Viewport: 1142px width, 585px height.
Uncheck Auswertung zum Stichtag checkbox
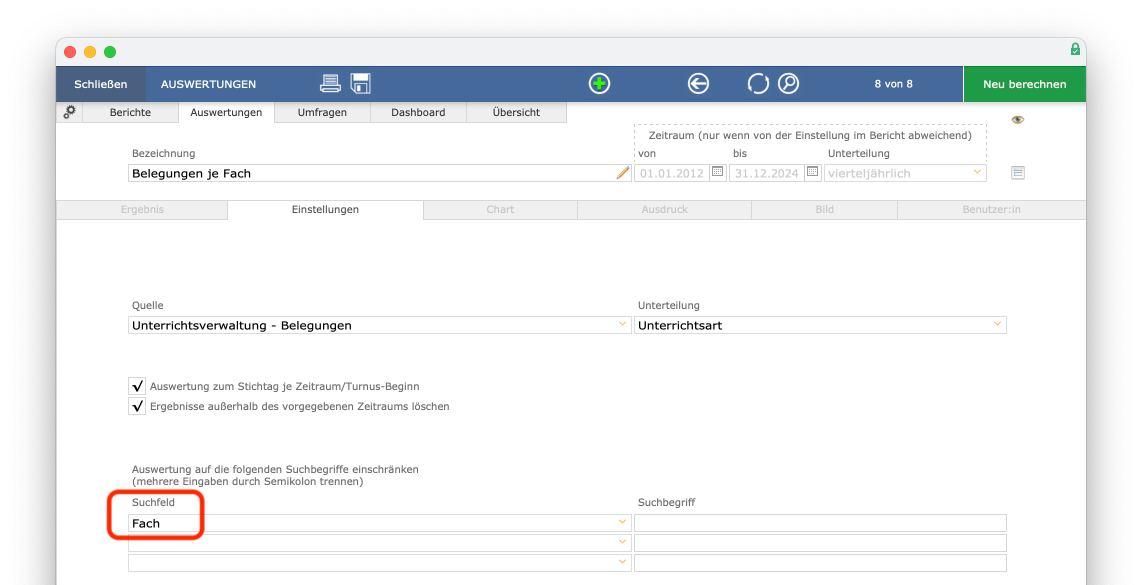[x=137, y=386]
